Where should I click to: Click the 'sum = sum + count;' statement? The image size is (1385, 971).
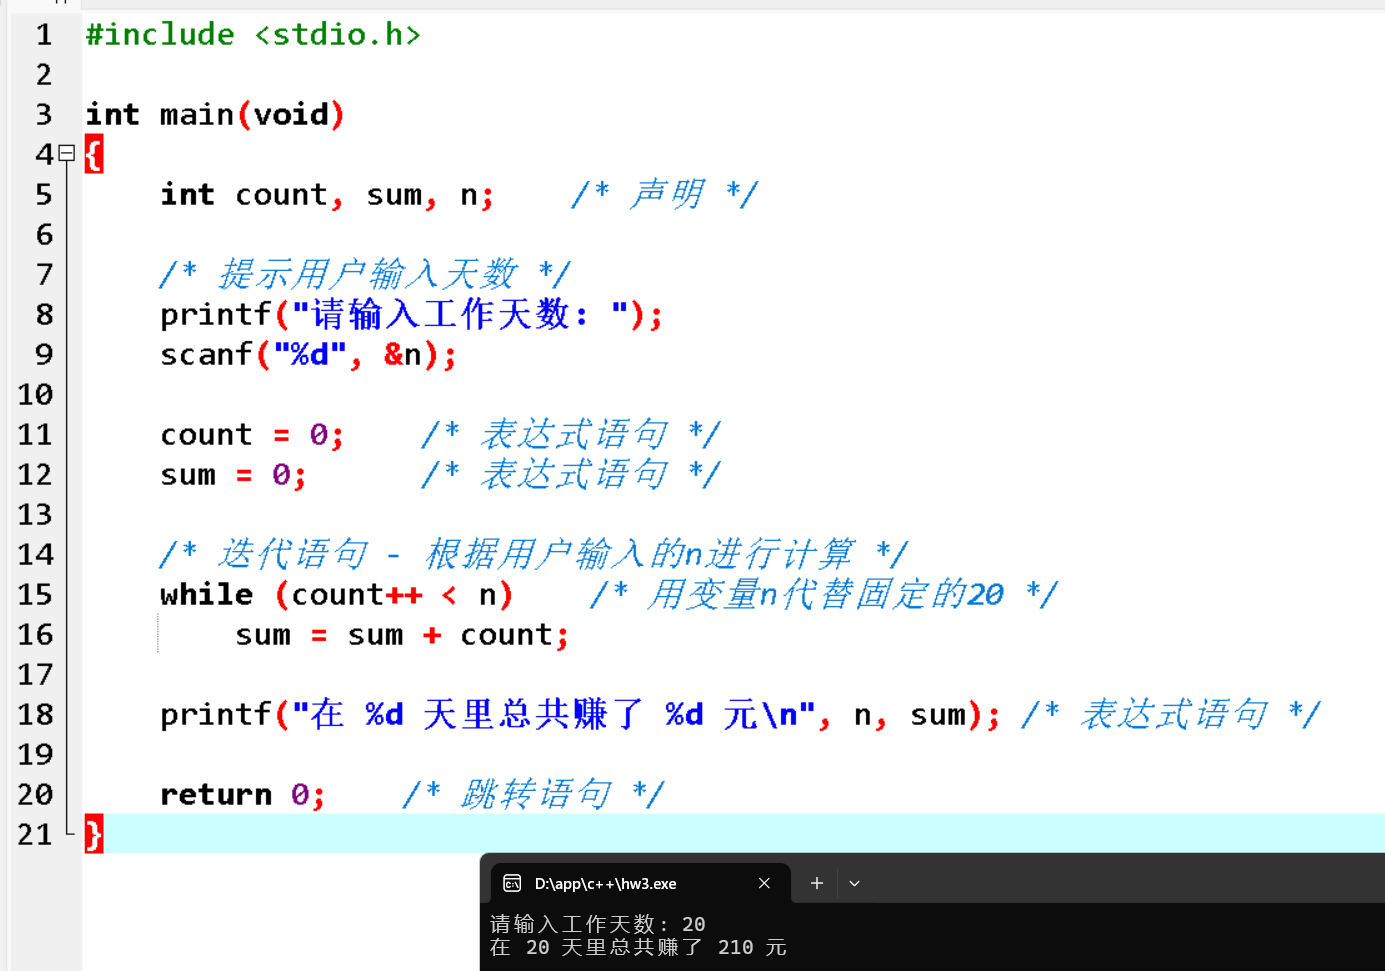point(402,635)
